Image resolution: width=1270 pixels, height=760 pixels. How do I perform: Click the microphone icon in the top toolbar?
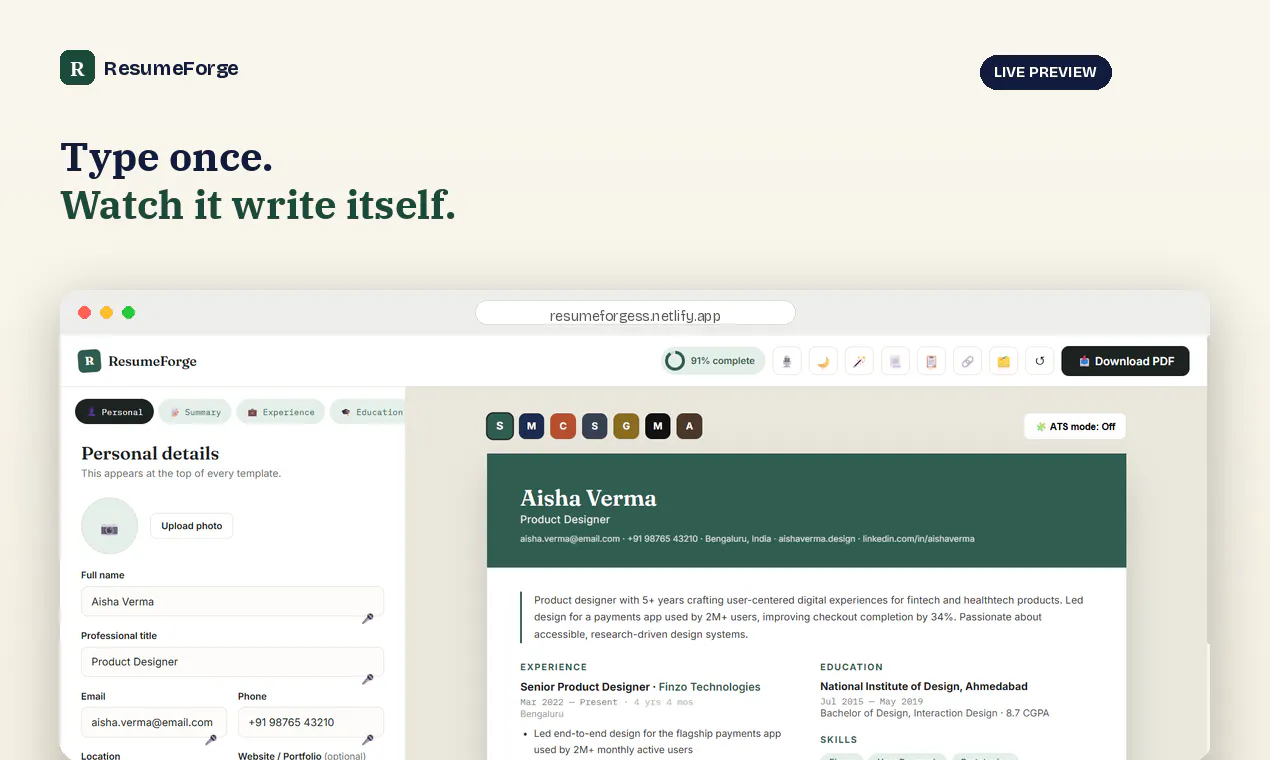click(x=787, y=361)
